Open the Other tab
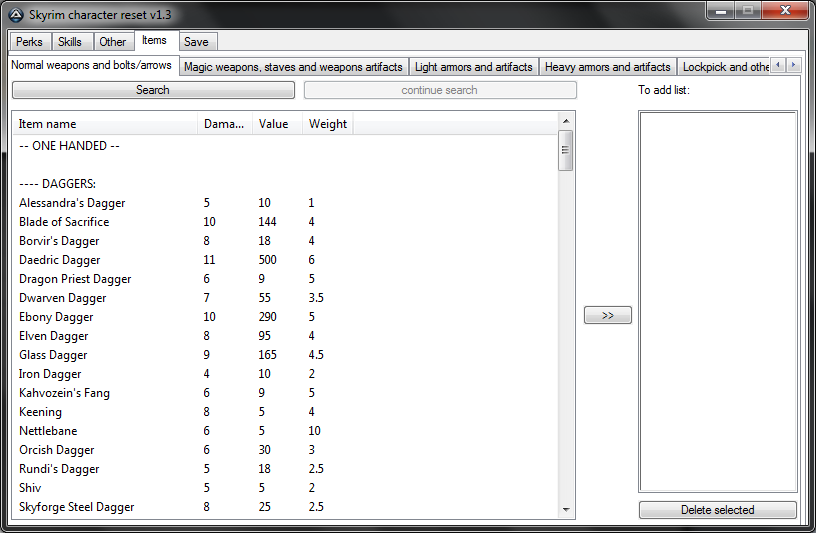 113,42
